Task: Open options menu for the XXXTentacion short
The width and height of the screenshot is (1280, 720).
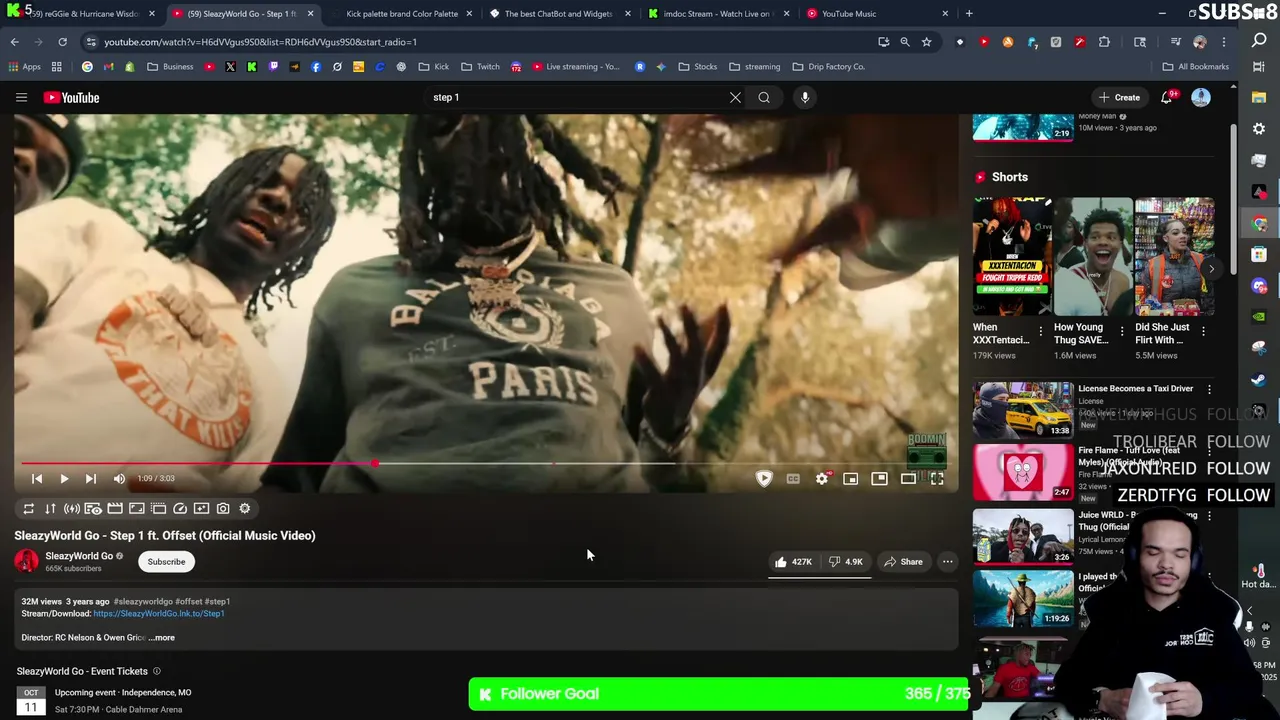Action: (x=1041, y=331)
